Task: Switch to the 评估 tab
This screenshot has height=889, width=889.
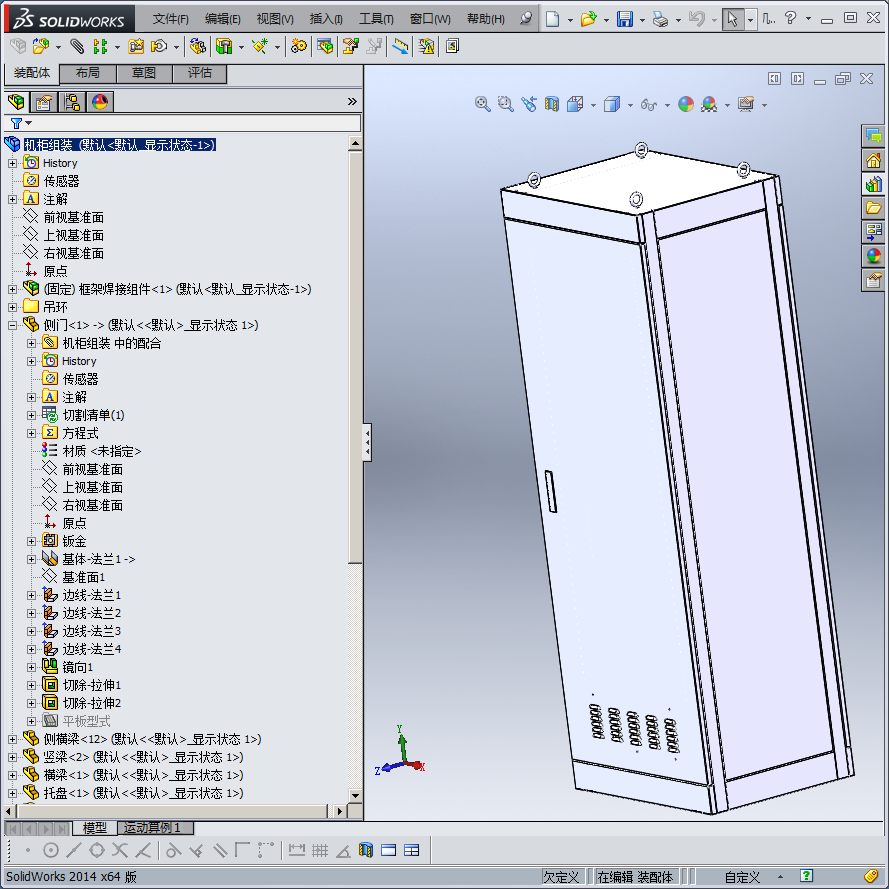Action: tap(200, 73)
